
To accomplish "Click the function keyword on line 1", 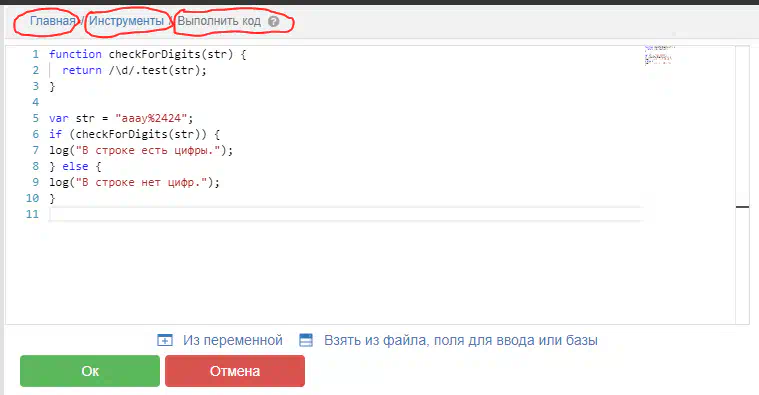I will 76,54.
